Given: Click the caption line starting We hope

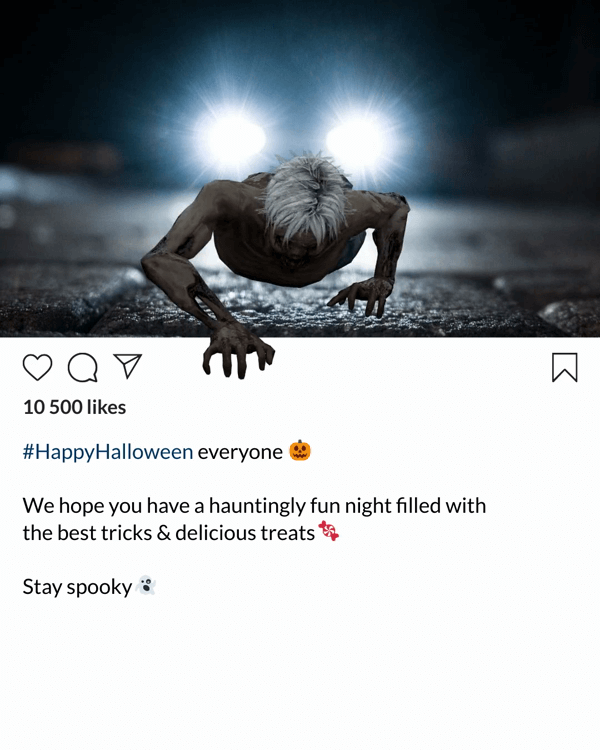Looking at the screenshot, I should (x=254, y=506).
